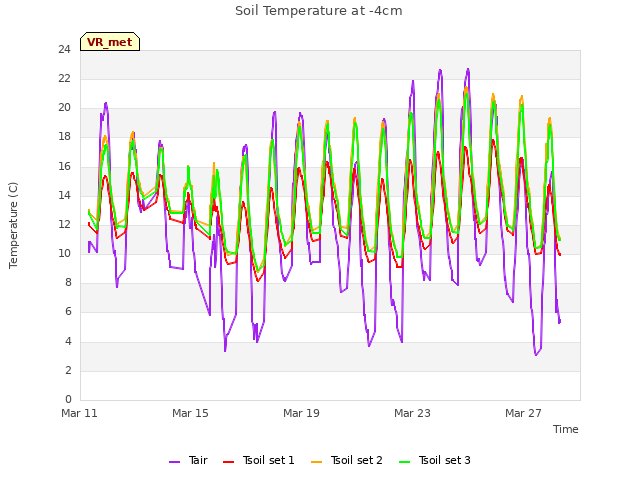Toggle the Tsoil set 3 legend entry
Screen dimensions: 640x480
coord(435,460)
